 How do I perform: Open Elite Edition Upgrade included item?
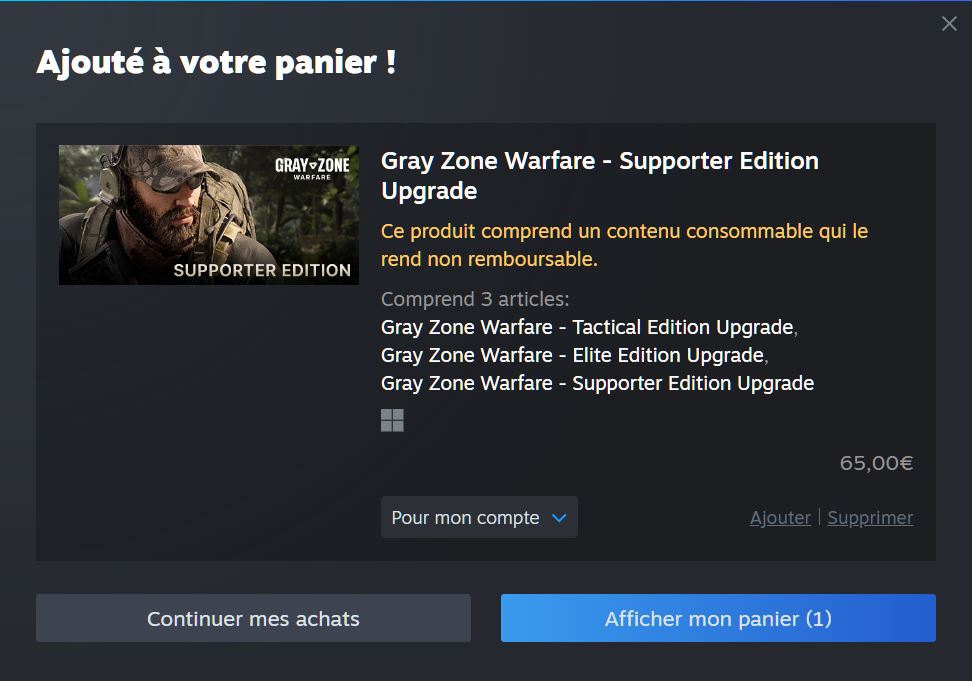pos(572,355)
